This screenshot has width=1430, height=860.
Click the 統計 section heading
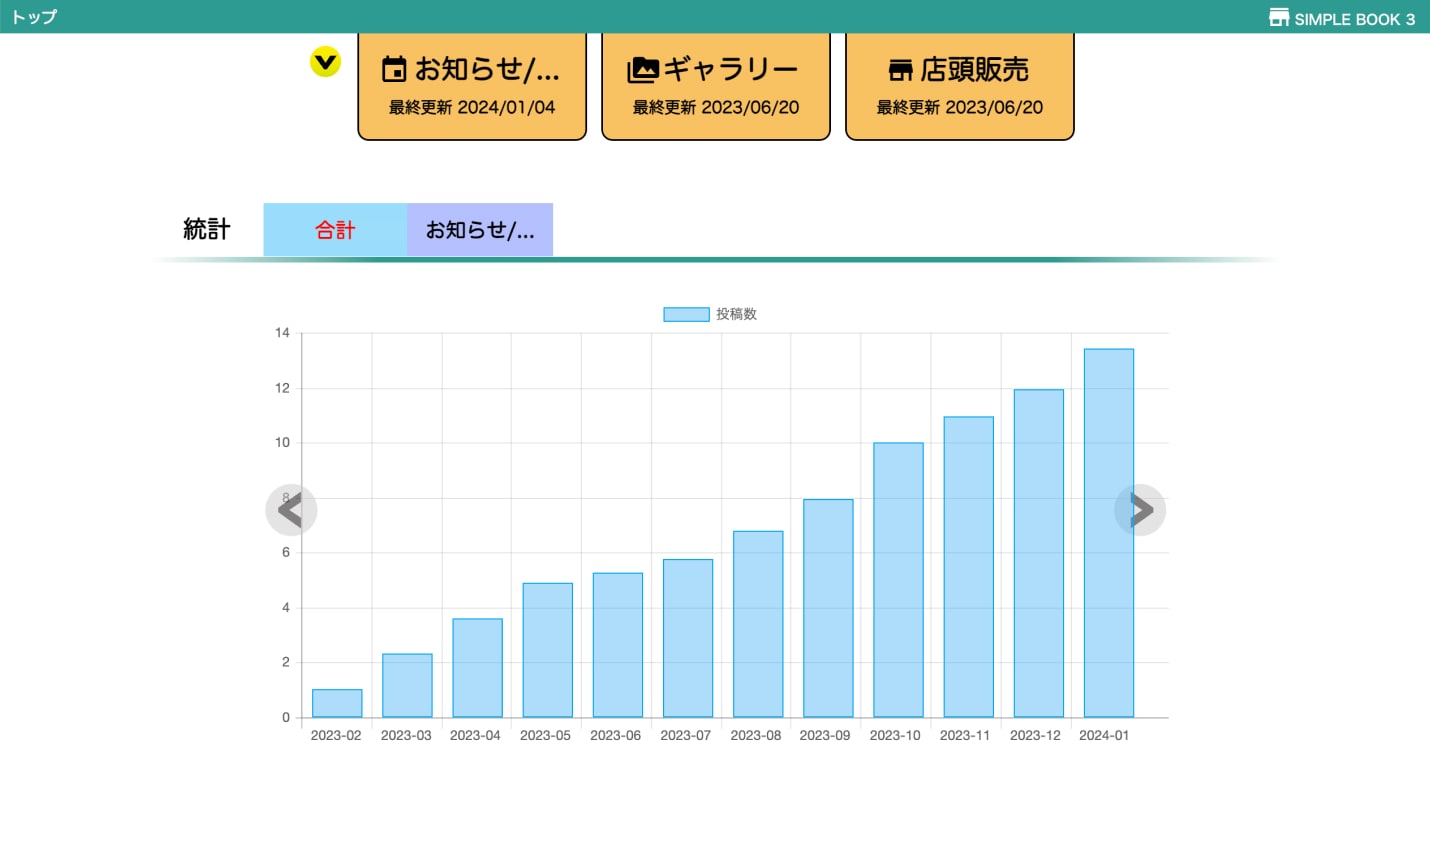(207, 229)
